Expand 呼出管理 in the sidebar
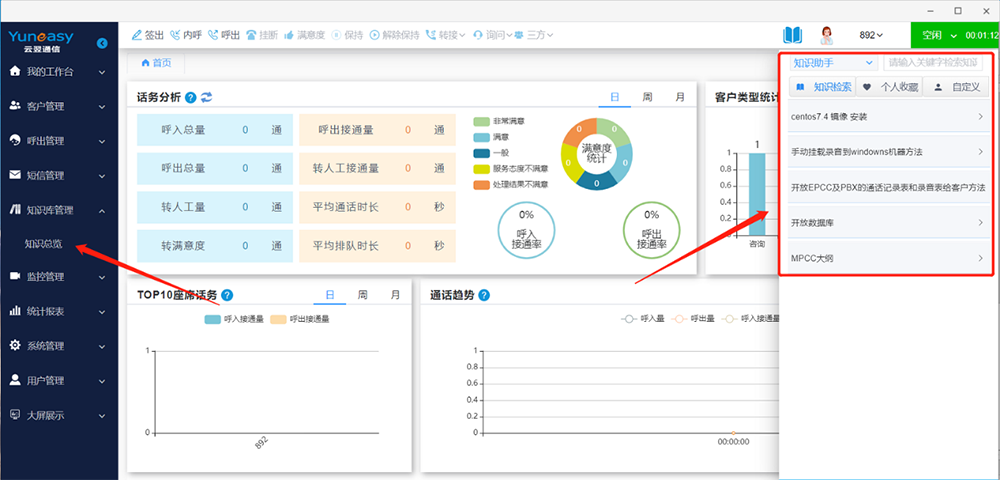Image resolution: width=1000 pixels, height=480 pixels. 59,141
